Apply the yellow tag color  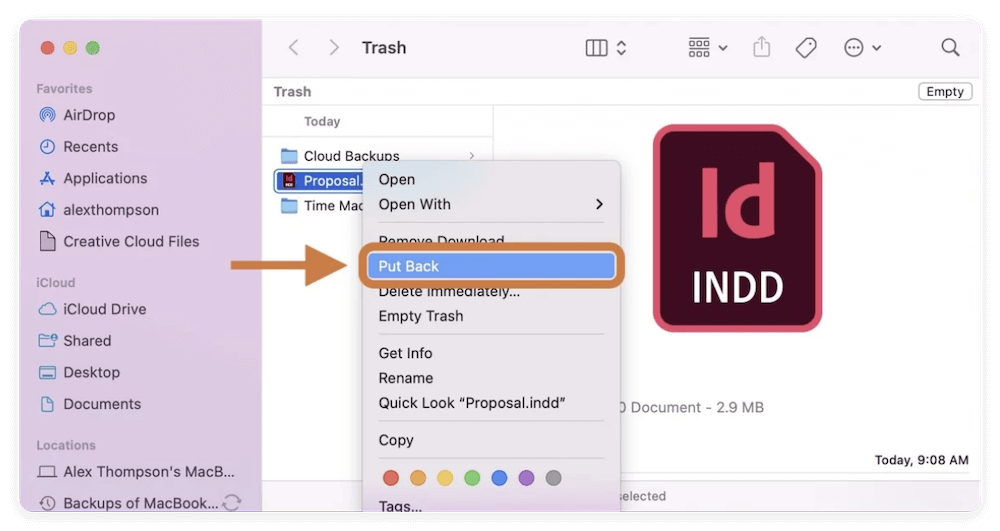445,477
